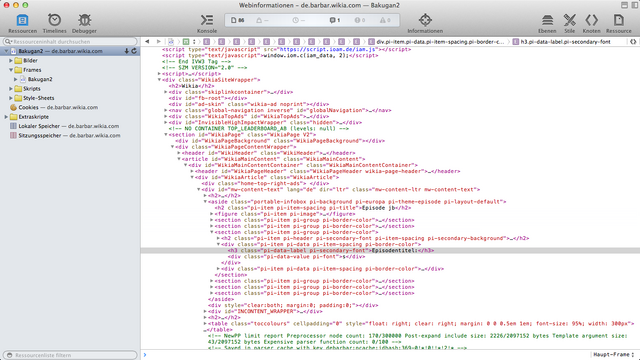Select the ad-skin div line
The image size is (640, 360).
(x=249, y=104)
